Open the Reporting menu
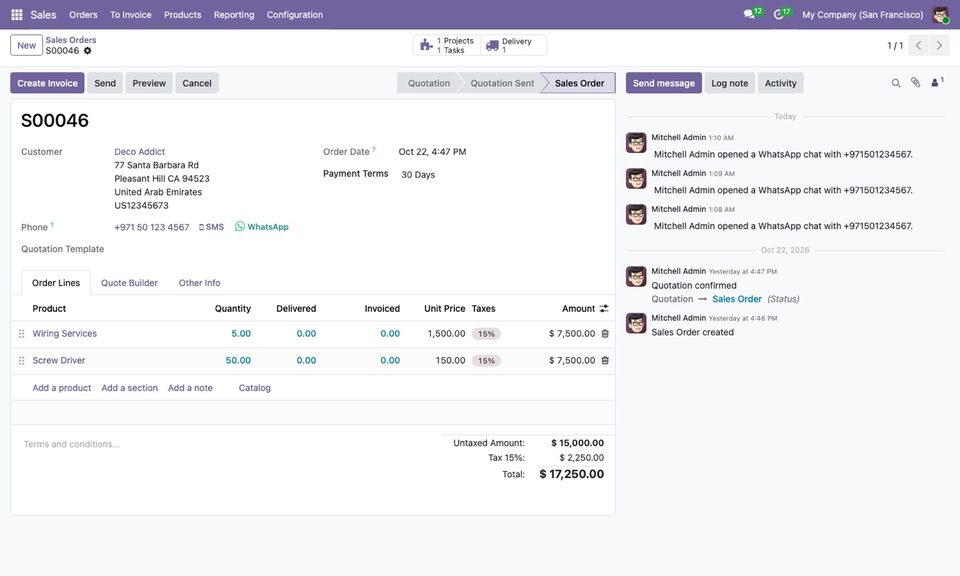 (x=234, y=15)
